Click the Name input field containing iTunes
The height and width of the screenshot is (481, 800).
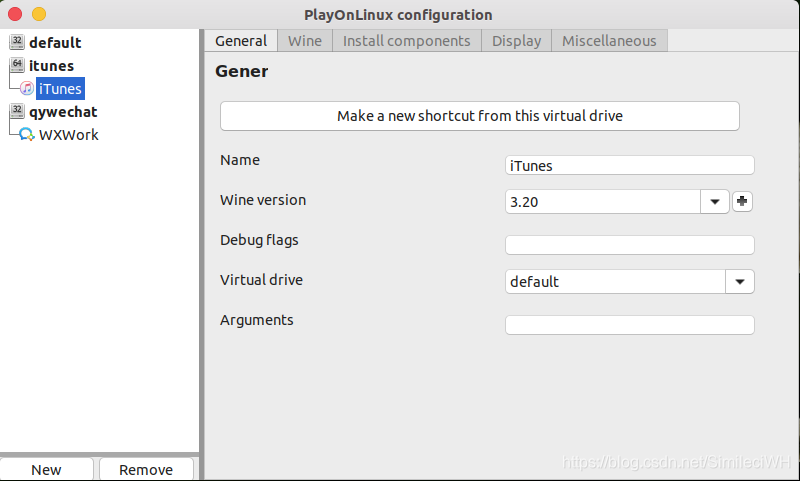(630, 165)
